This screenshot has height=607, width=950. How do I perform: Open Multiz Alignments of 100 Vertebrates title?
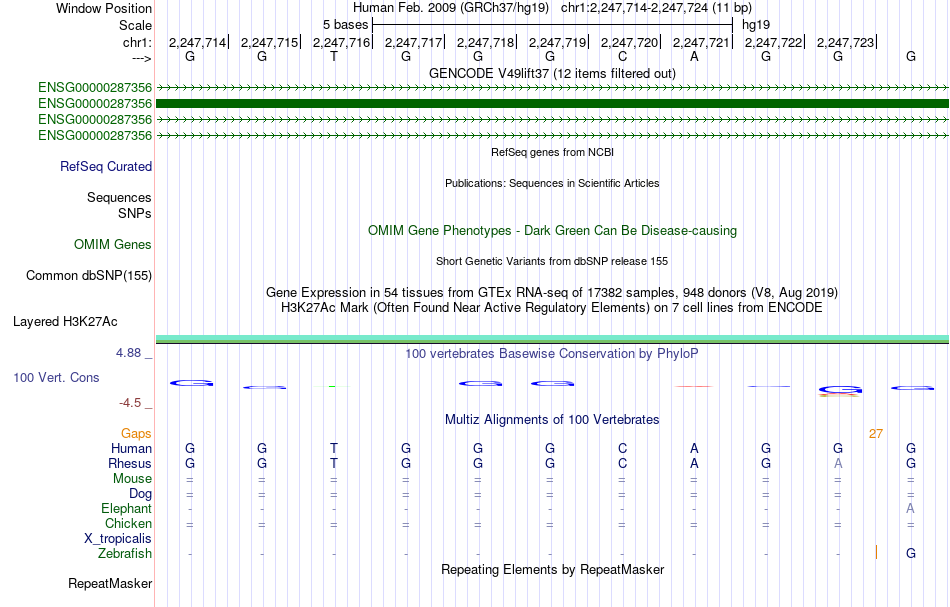552,420
